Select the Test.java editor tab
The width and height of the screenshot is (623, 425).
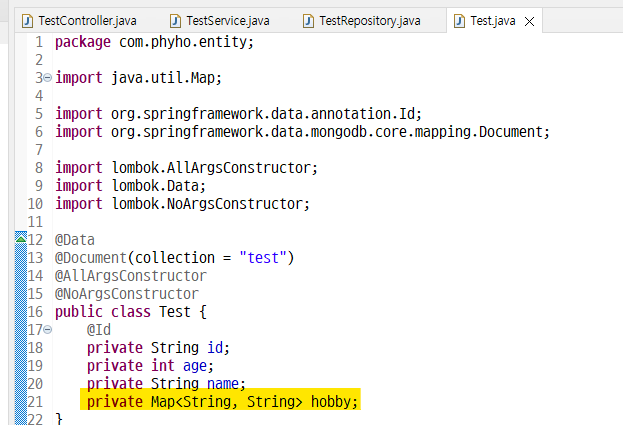pyautogui.click(x=493, y=21)
